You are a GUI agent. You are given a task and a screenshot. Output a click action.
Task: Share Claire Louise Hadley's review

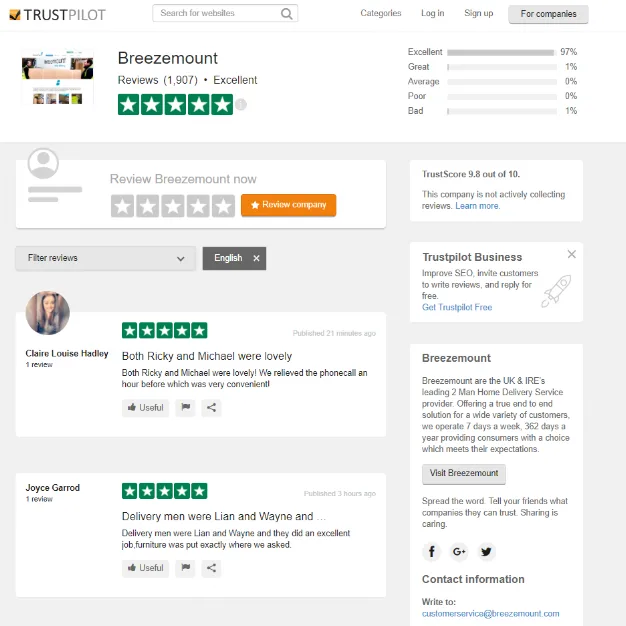(211, 408)
